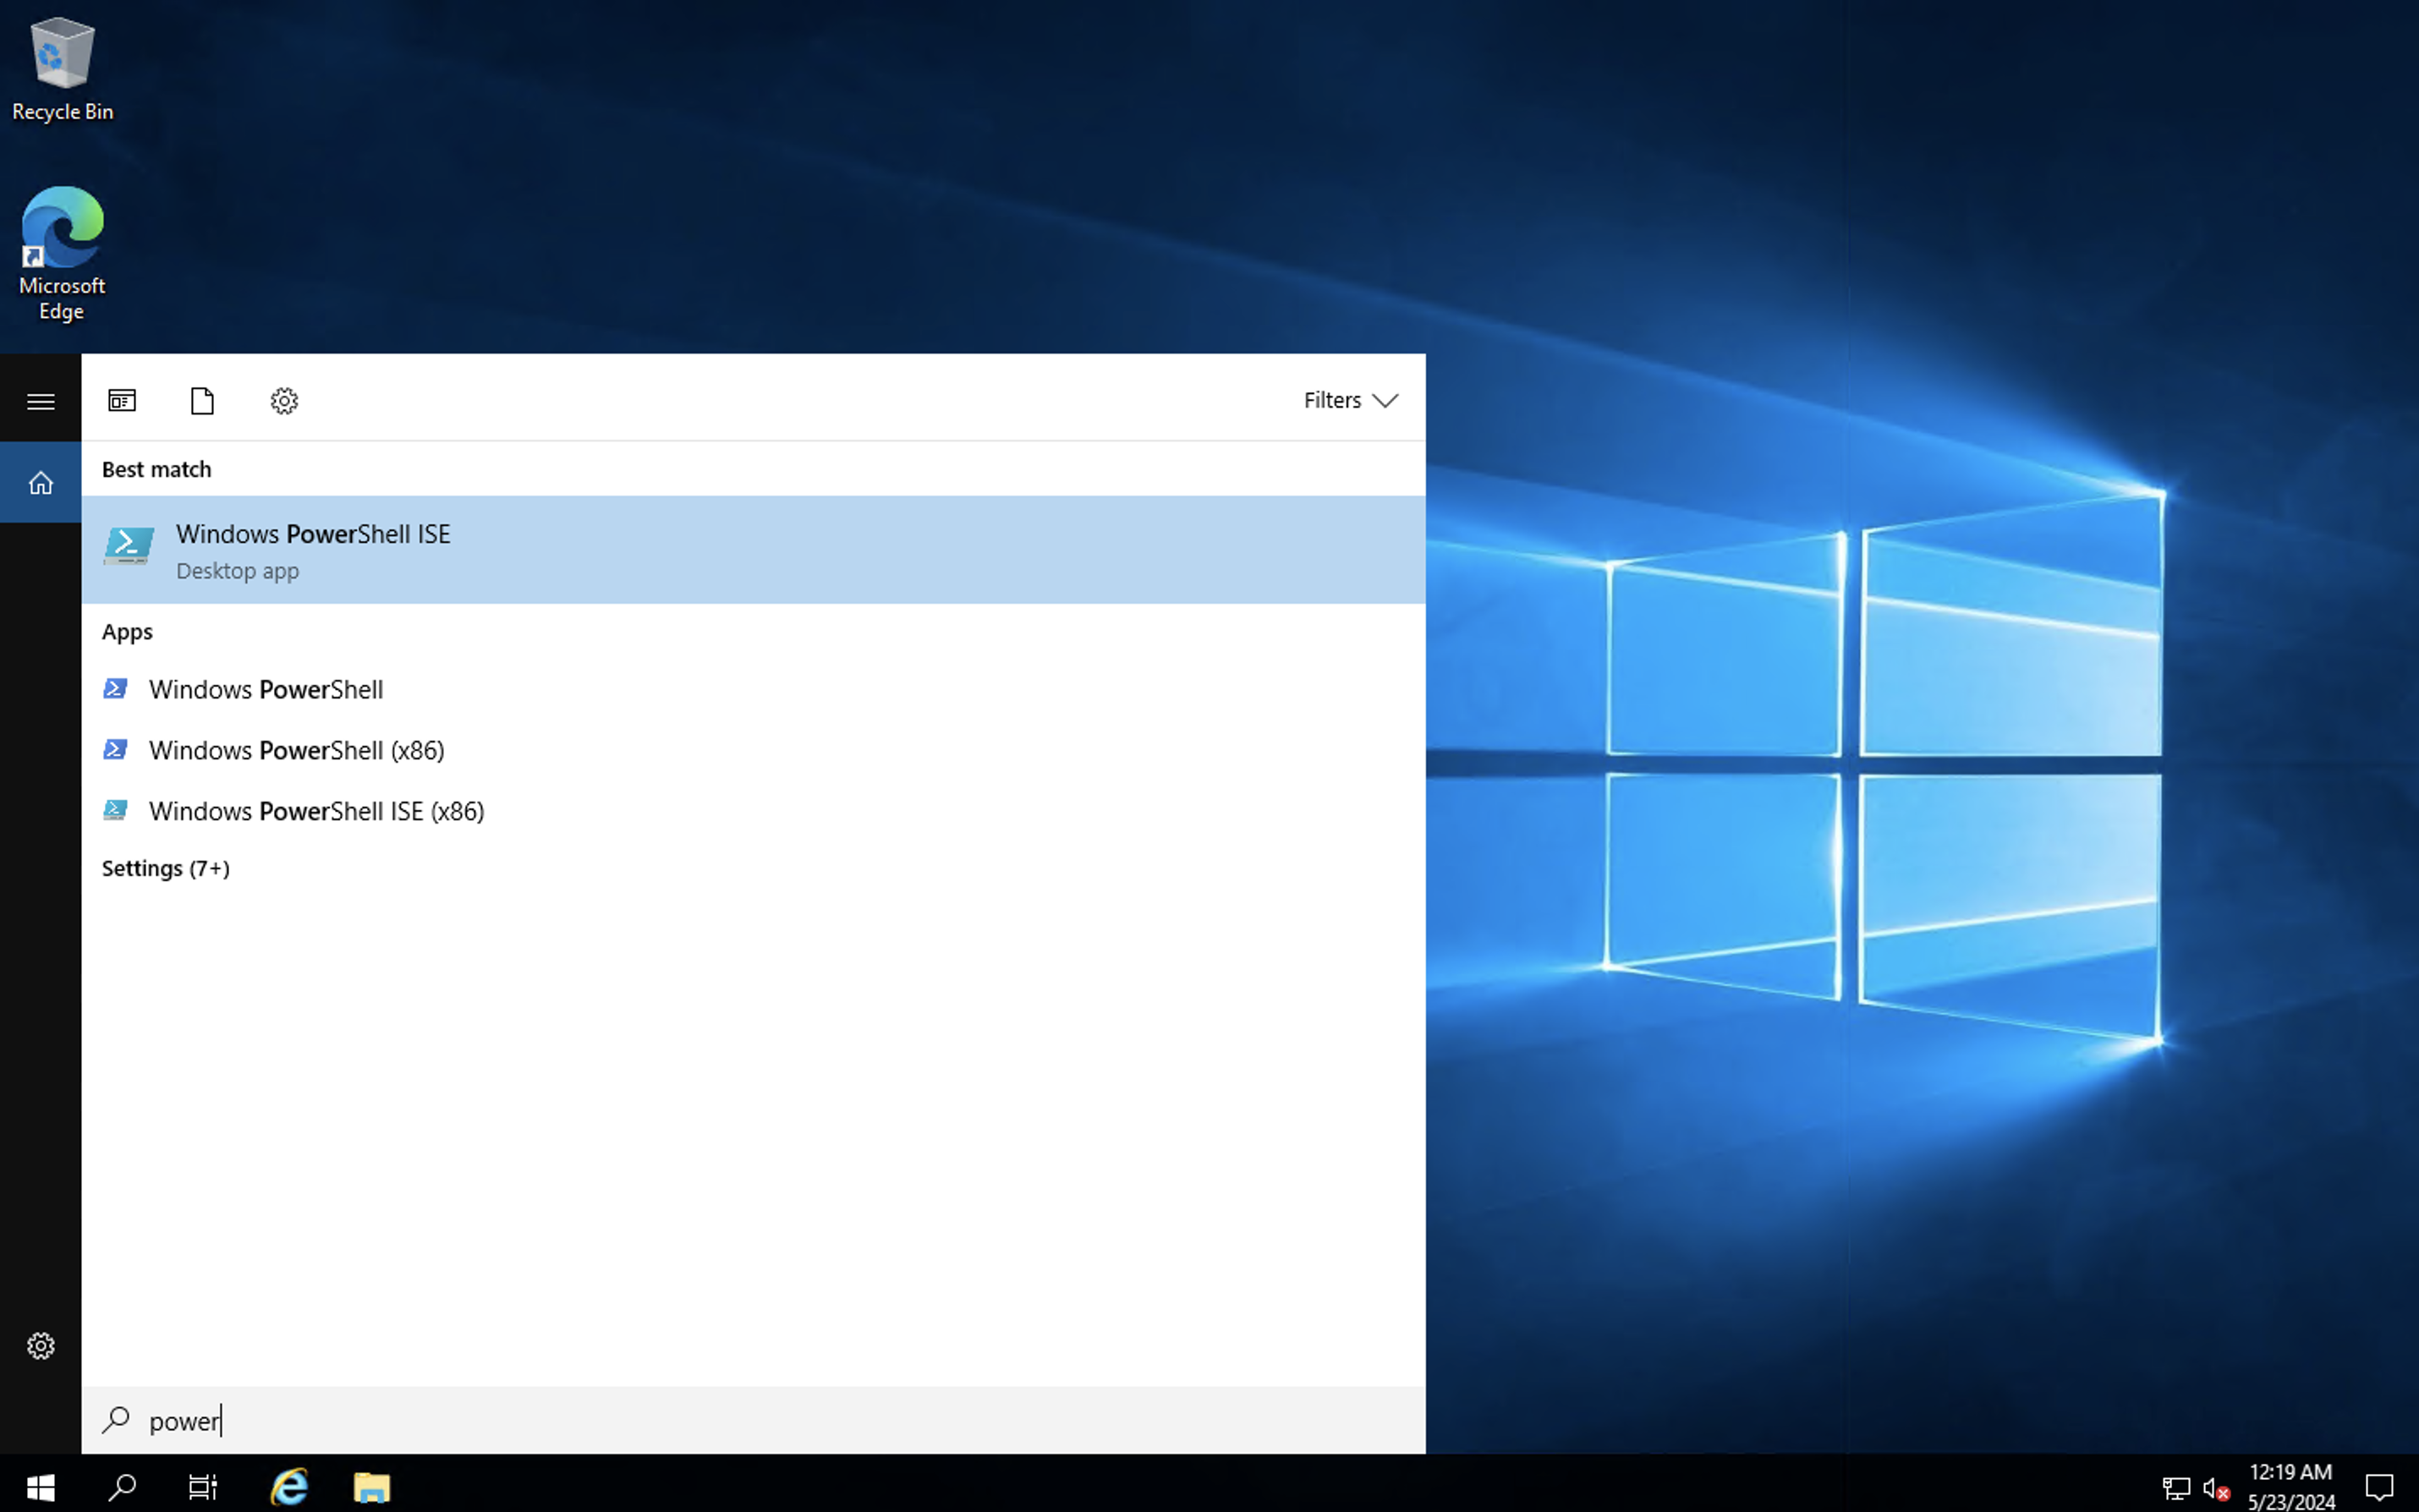Screen dimensions: 2419x1512
Task: Open search panel Settings via gear icon
Action: (41, 1345)
